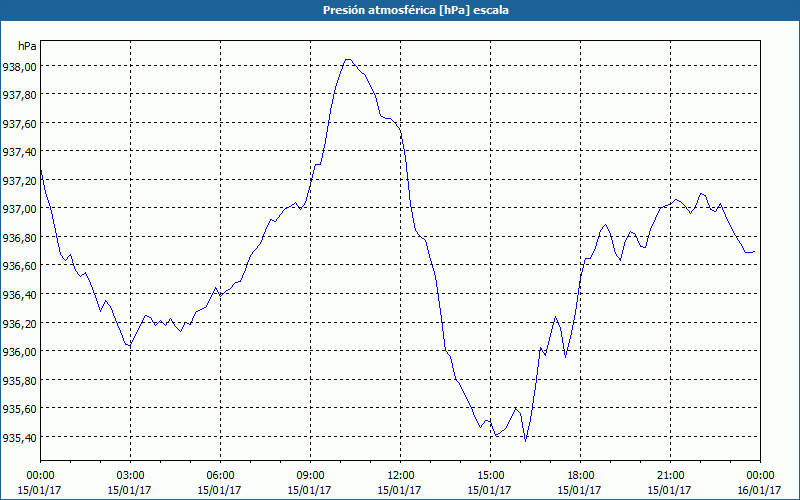This screenshot has width=800, height=500.
Task: Click the '935,60' y-axis label
Action: 18,409
